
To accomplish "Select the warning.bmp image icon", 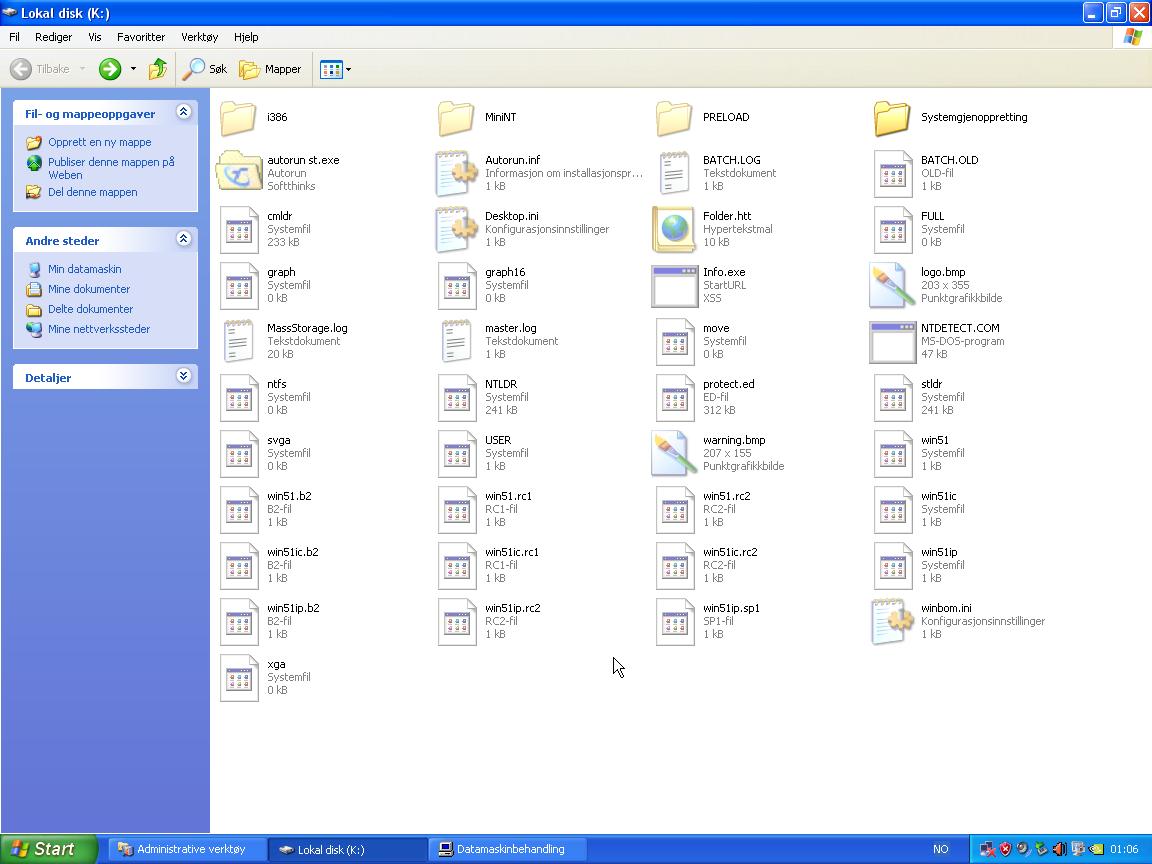I will [674, 453].
